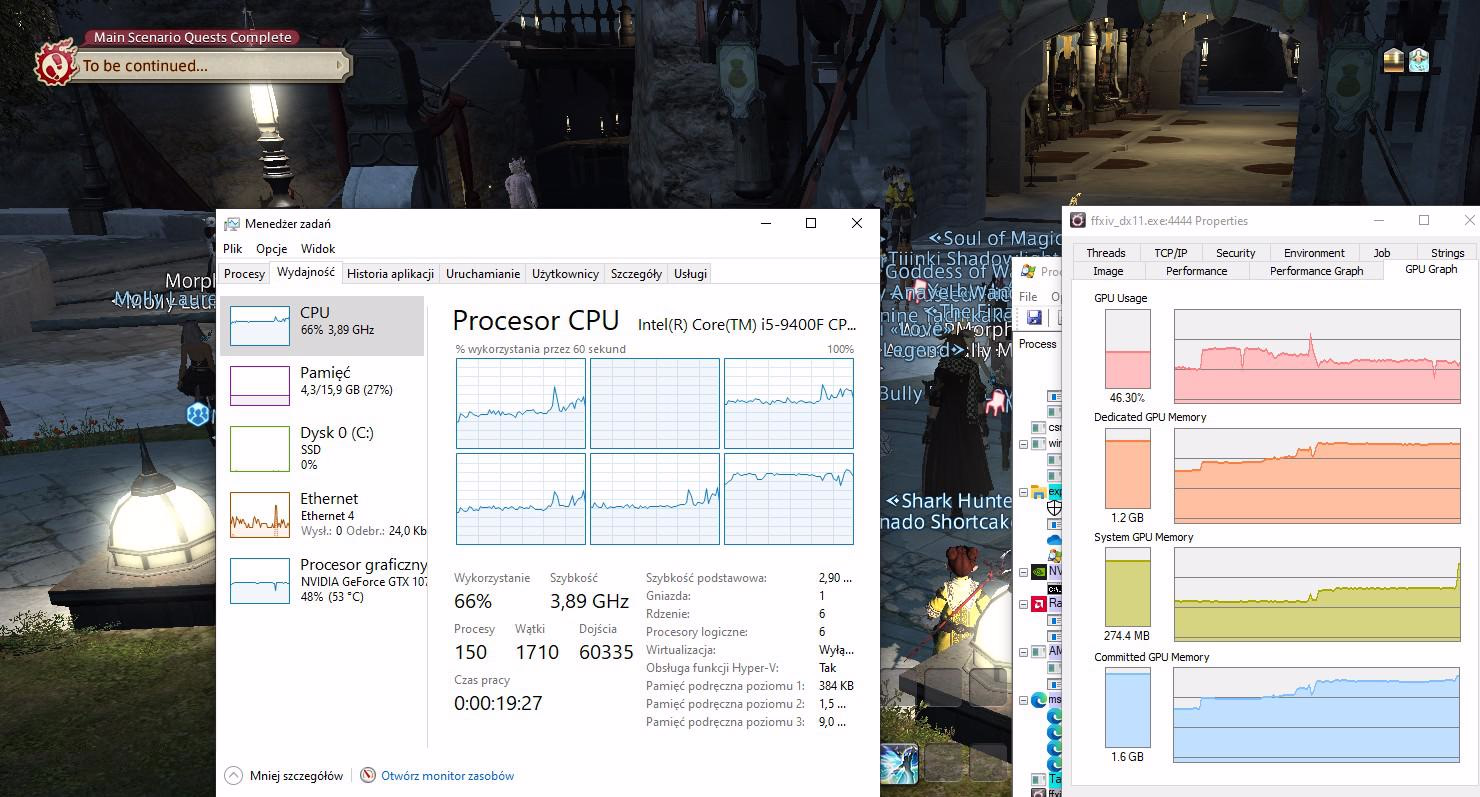Click the Task Manager title bar icon
The image size is (1480, 797).
tap(232, 224)
